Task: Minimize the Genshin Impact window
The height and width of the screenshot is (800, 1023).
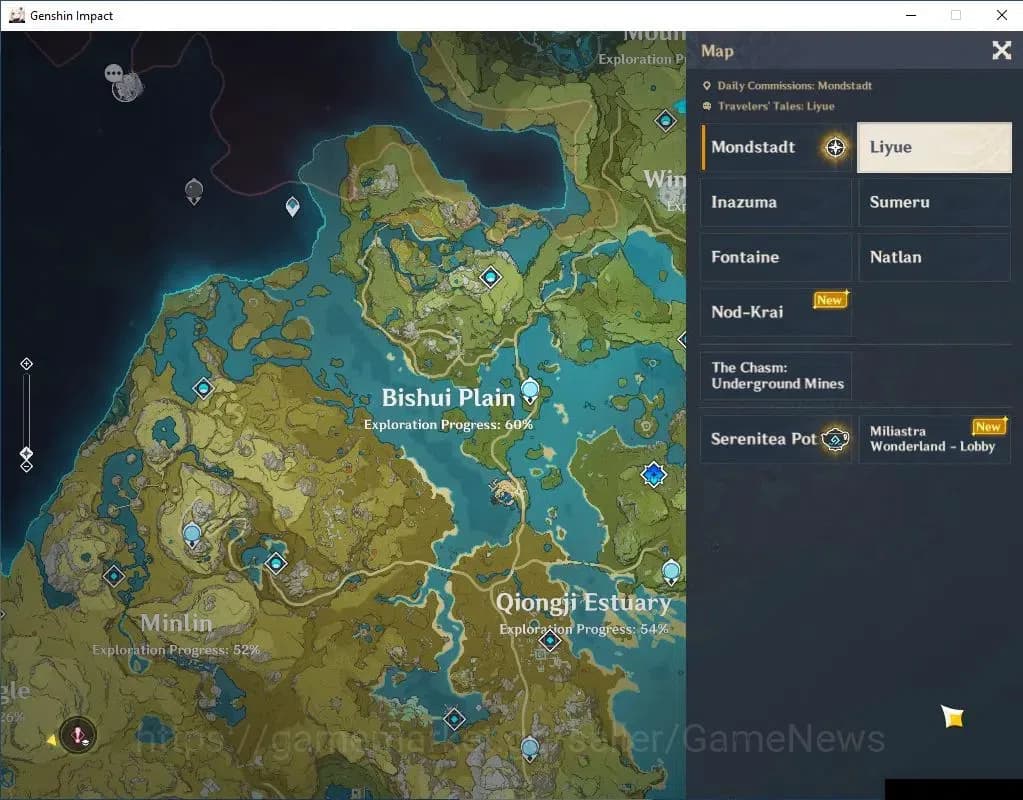Action: [911, 15]
